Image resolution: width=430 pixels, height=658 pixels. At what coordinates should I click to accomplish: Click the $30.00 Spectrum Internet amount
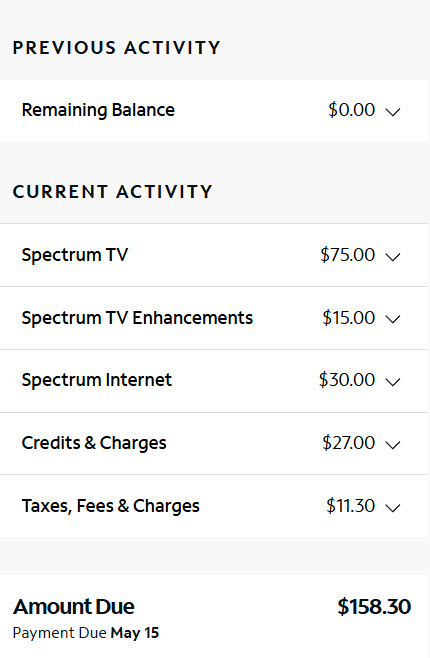pyautogui.click(x=347, y=380)
